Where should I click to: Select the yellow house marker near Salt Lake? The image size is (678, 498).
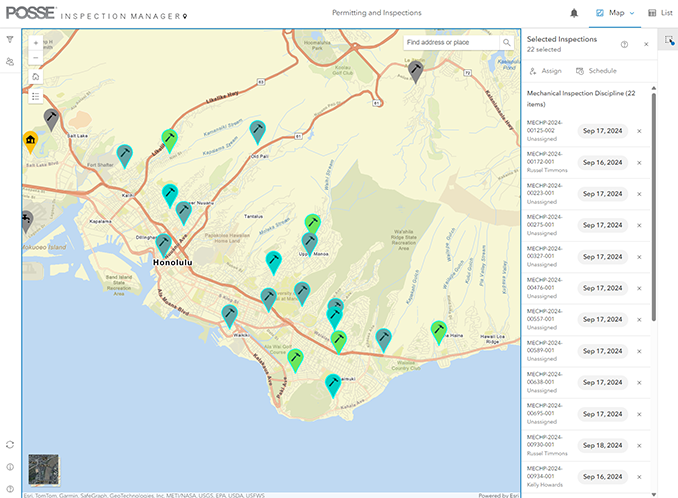30,142
